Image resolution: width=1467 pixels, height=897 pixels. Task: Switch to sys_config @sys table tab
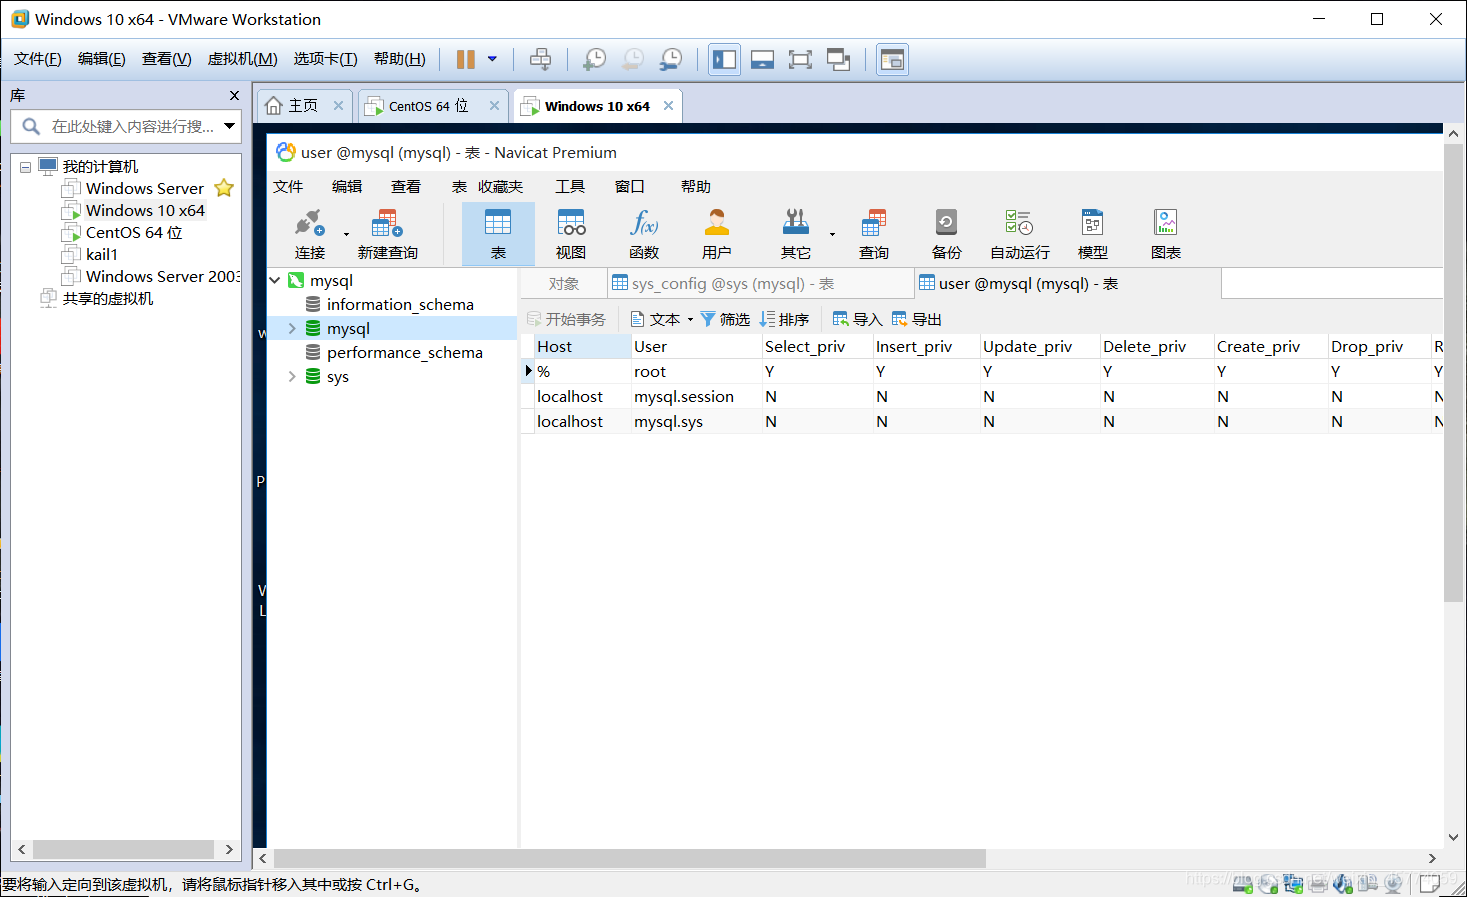760,283
